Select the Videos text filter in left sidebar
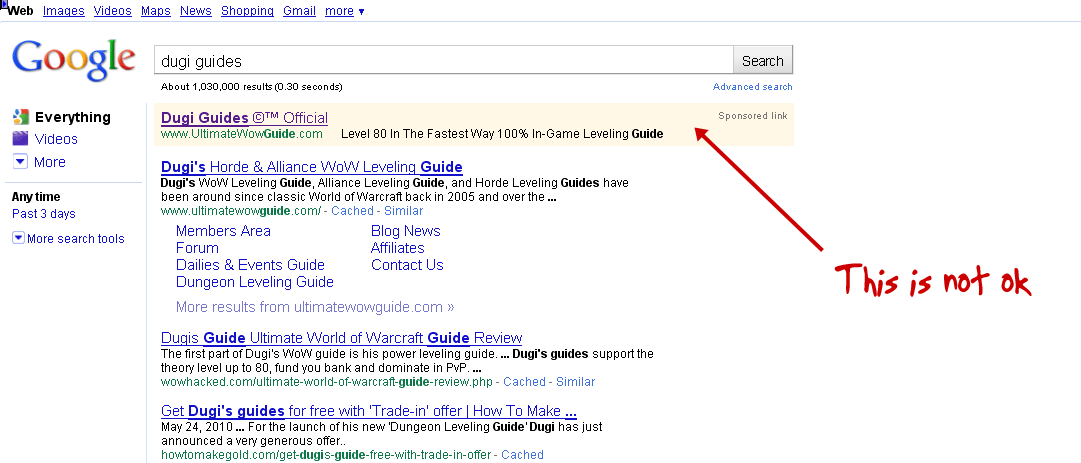1081x463 pixels. (56, 139)
